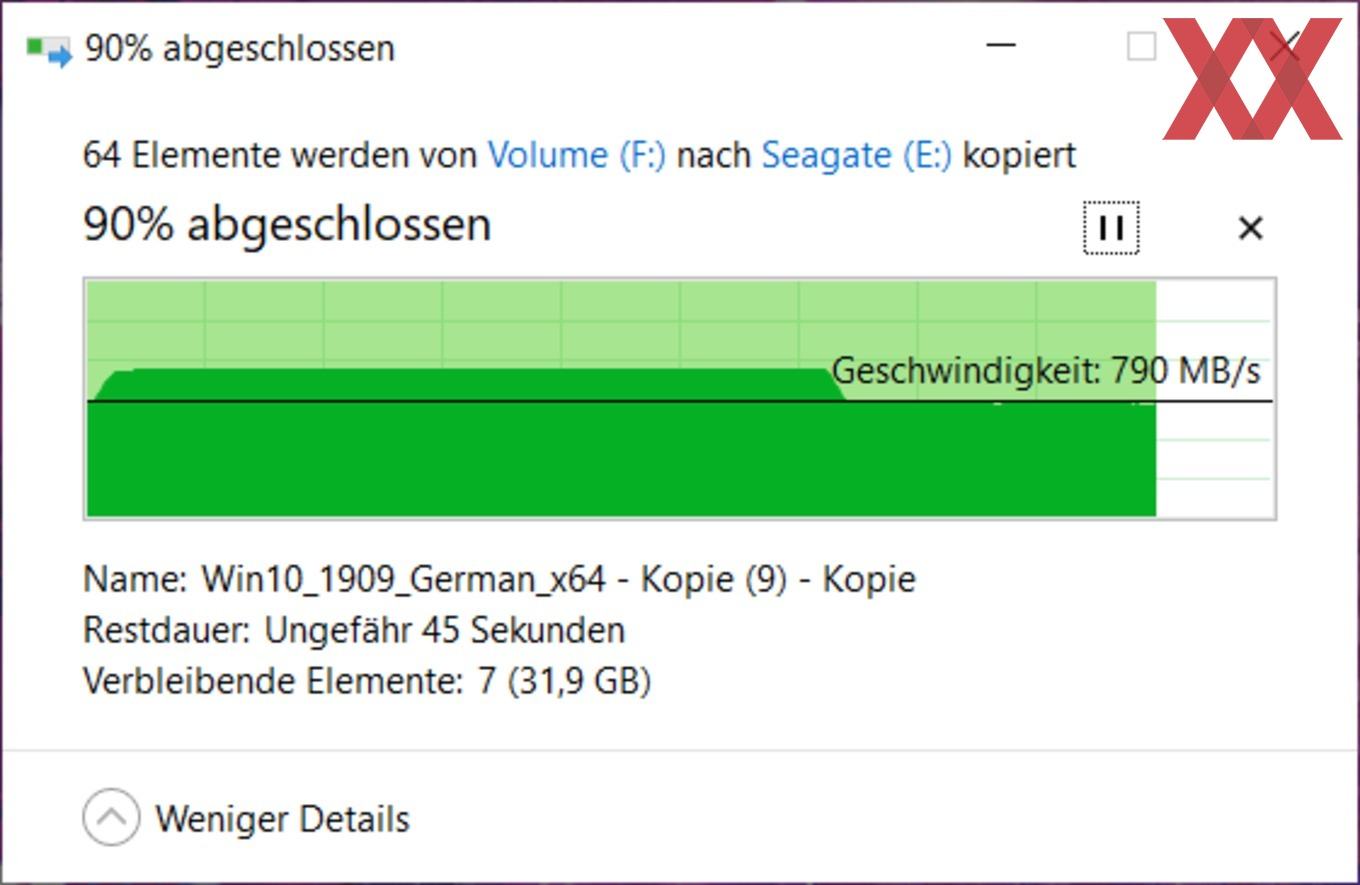This screenshot has width=1360, height=885.
Task: Cancel the copy with the X button
Action: point(1250,228)
